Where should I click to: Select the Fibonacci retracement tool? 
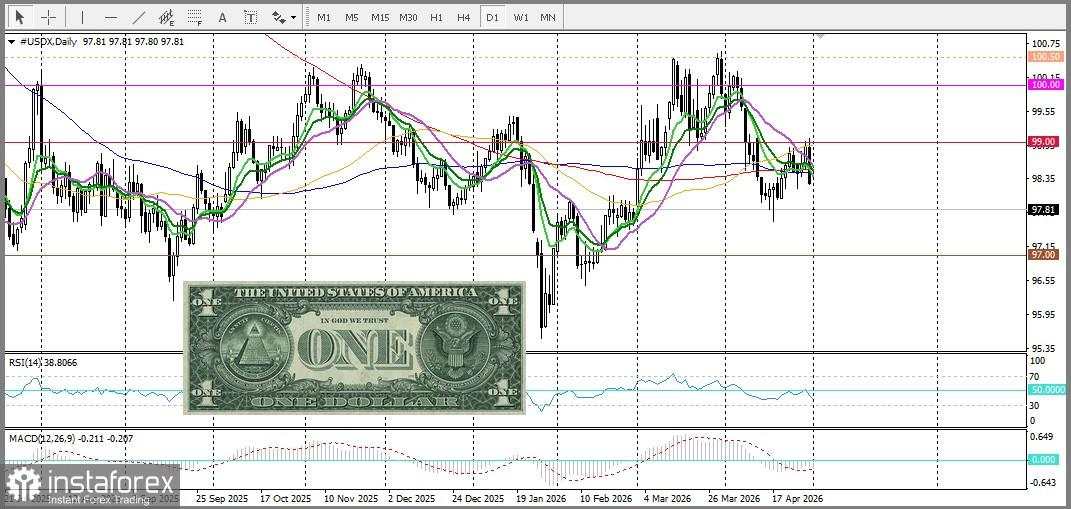click(195, 17)
